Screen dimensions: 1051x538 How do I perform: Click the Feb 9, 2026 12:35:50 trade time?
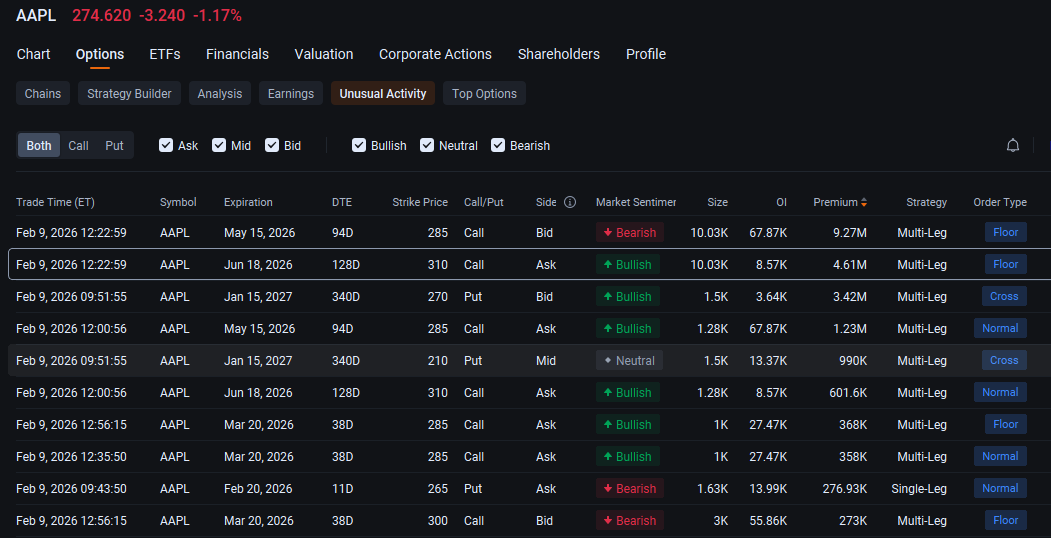tap(71, 456)
